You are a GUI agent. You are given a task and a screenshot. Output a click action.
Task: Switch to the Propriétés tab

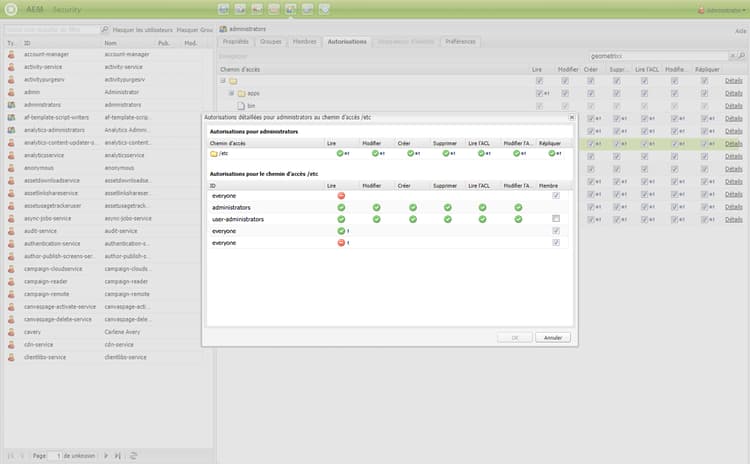(x=236, y=42)
